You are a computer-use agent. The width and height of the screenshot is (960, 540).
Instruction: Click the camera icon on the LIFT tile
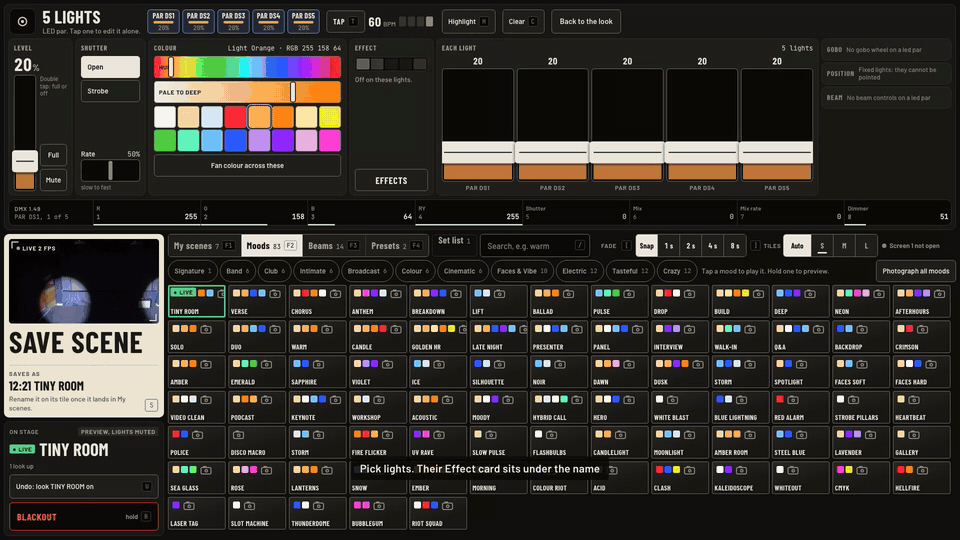coord(500,294)
